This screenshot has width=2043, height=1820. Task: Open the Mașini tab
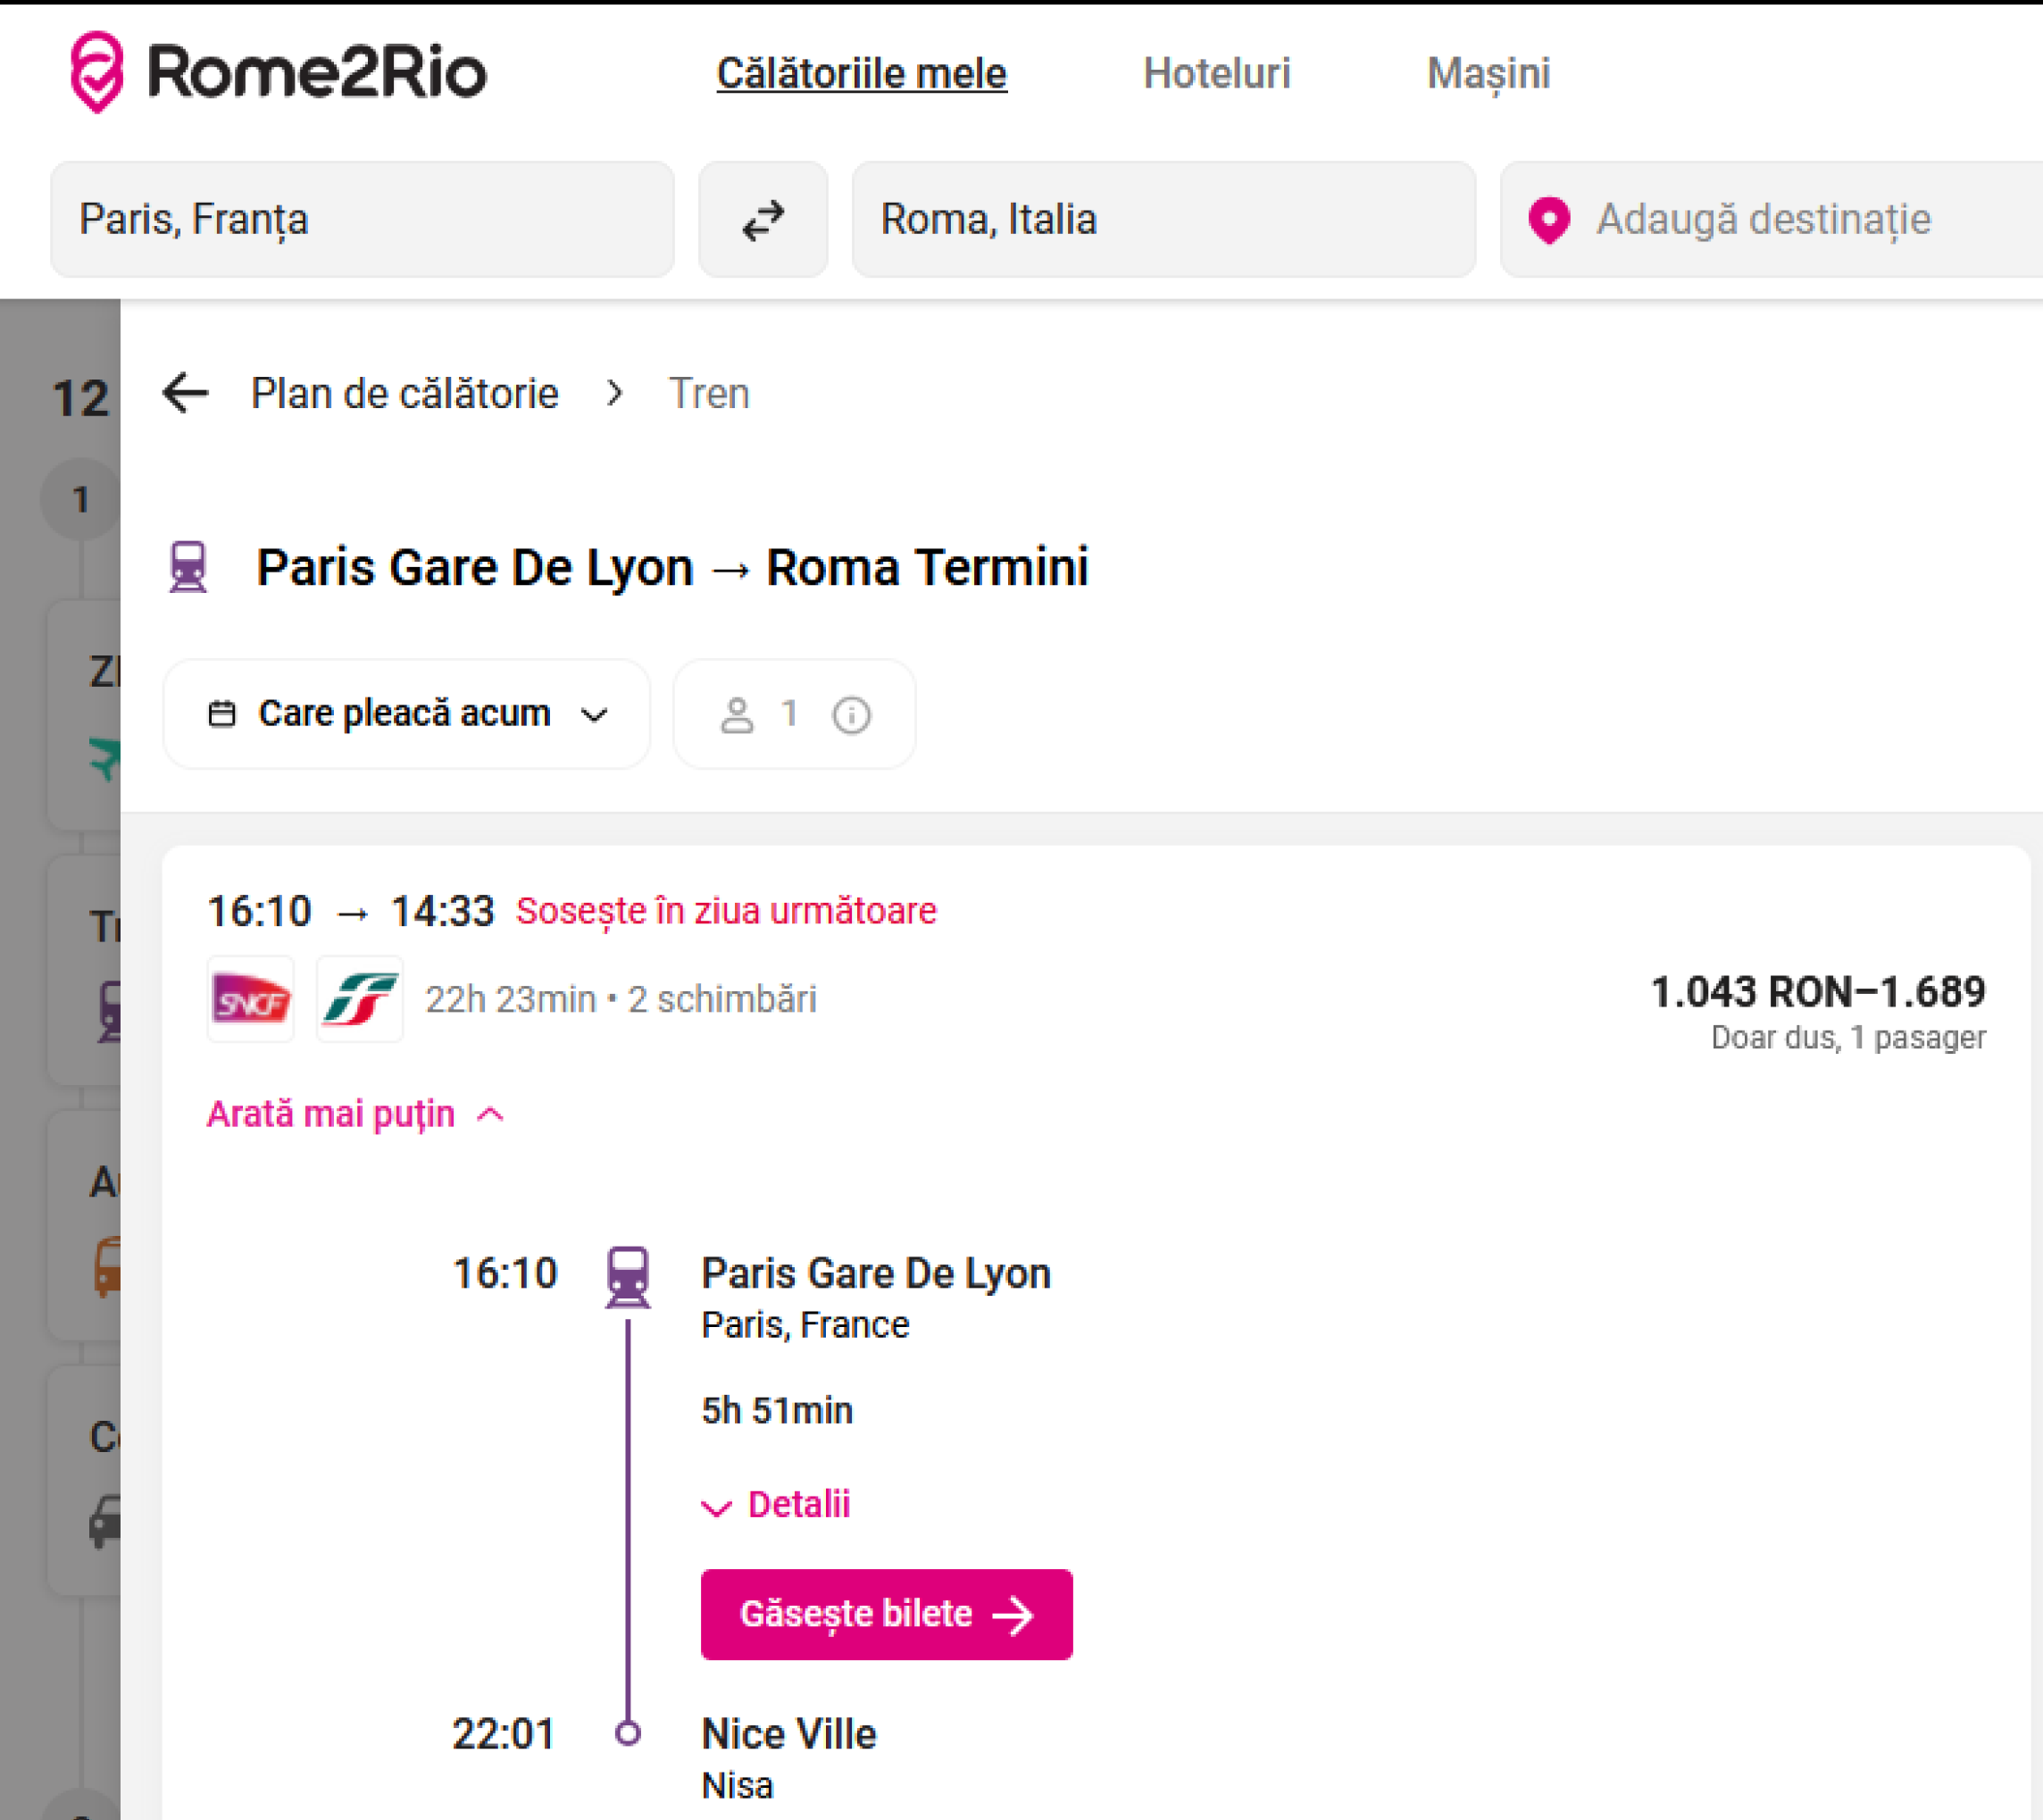(x=1487, y=74)
